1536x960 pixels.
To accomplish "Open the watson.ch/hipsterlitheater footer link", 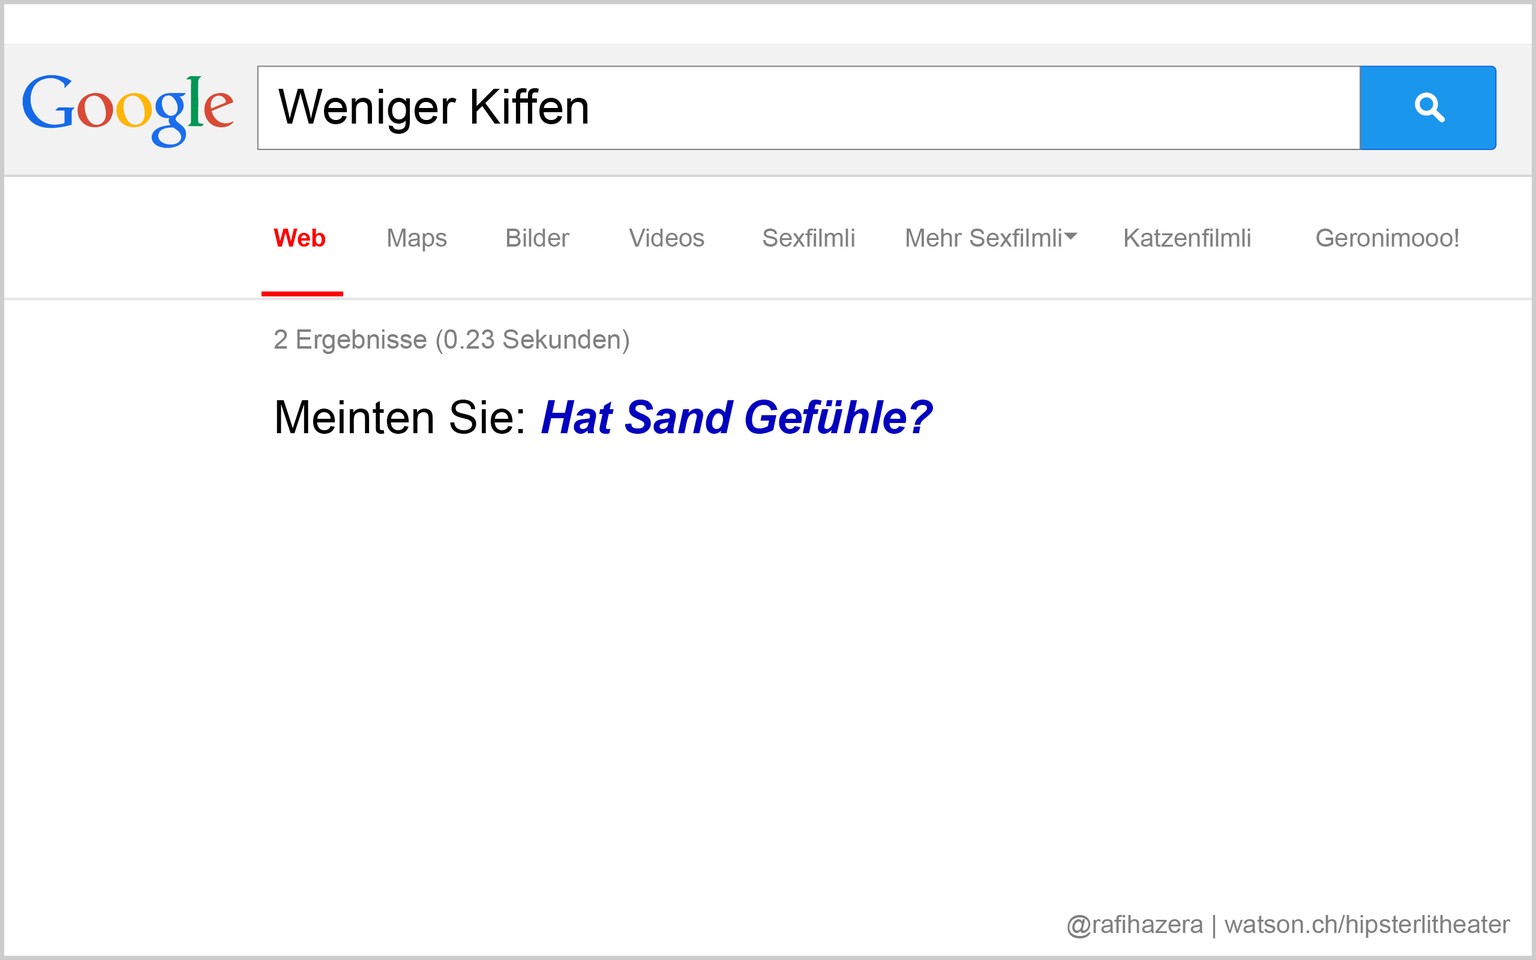I will click(x=1367, y=925).
